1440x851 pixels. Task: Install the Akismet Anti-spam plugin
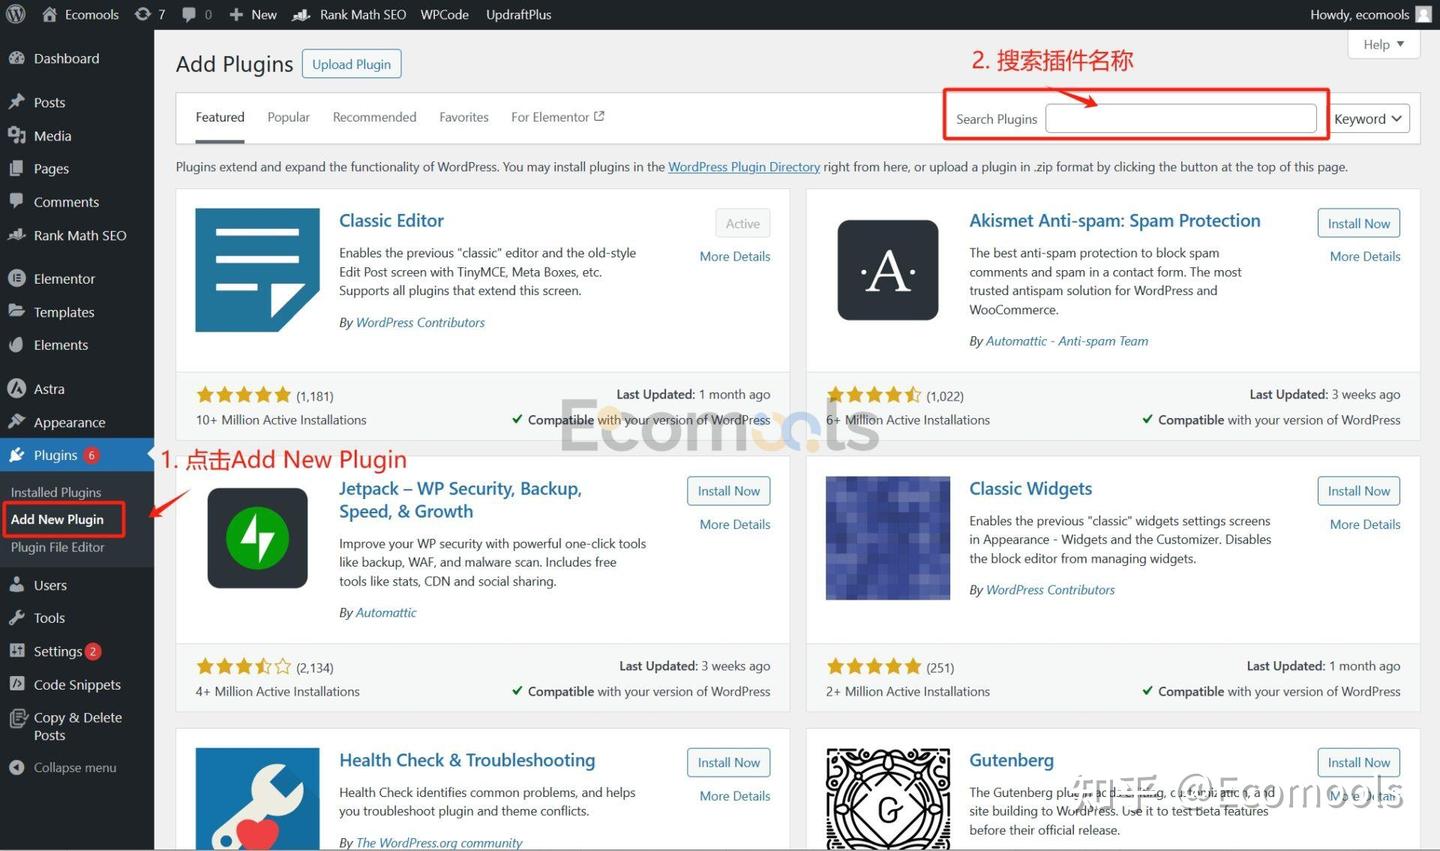pyautogui.click(x=1358, y=224)
